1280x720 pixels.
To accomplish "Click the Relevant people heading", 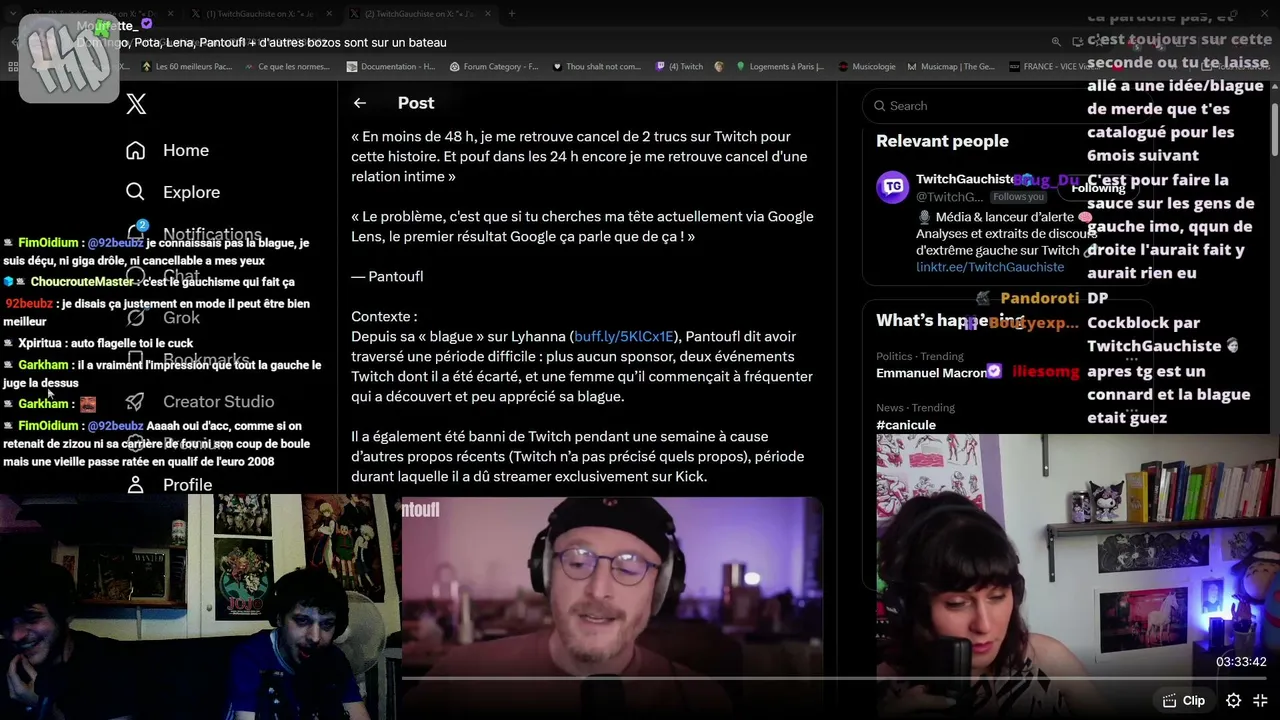I will tap(942, 141).
